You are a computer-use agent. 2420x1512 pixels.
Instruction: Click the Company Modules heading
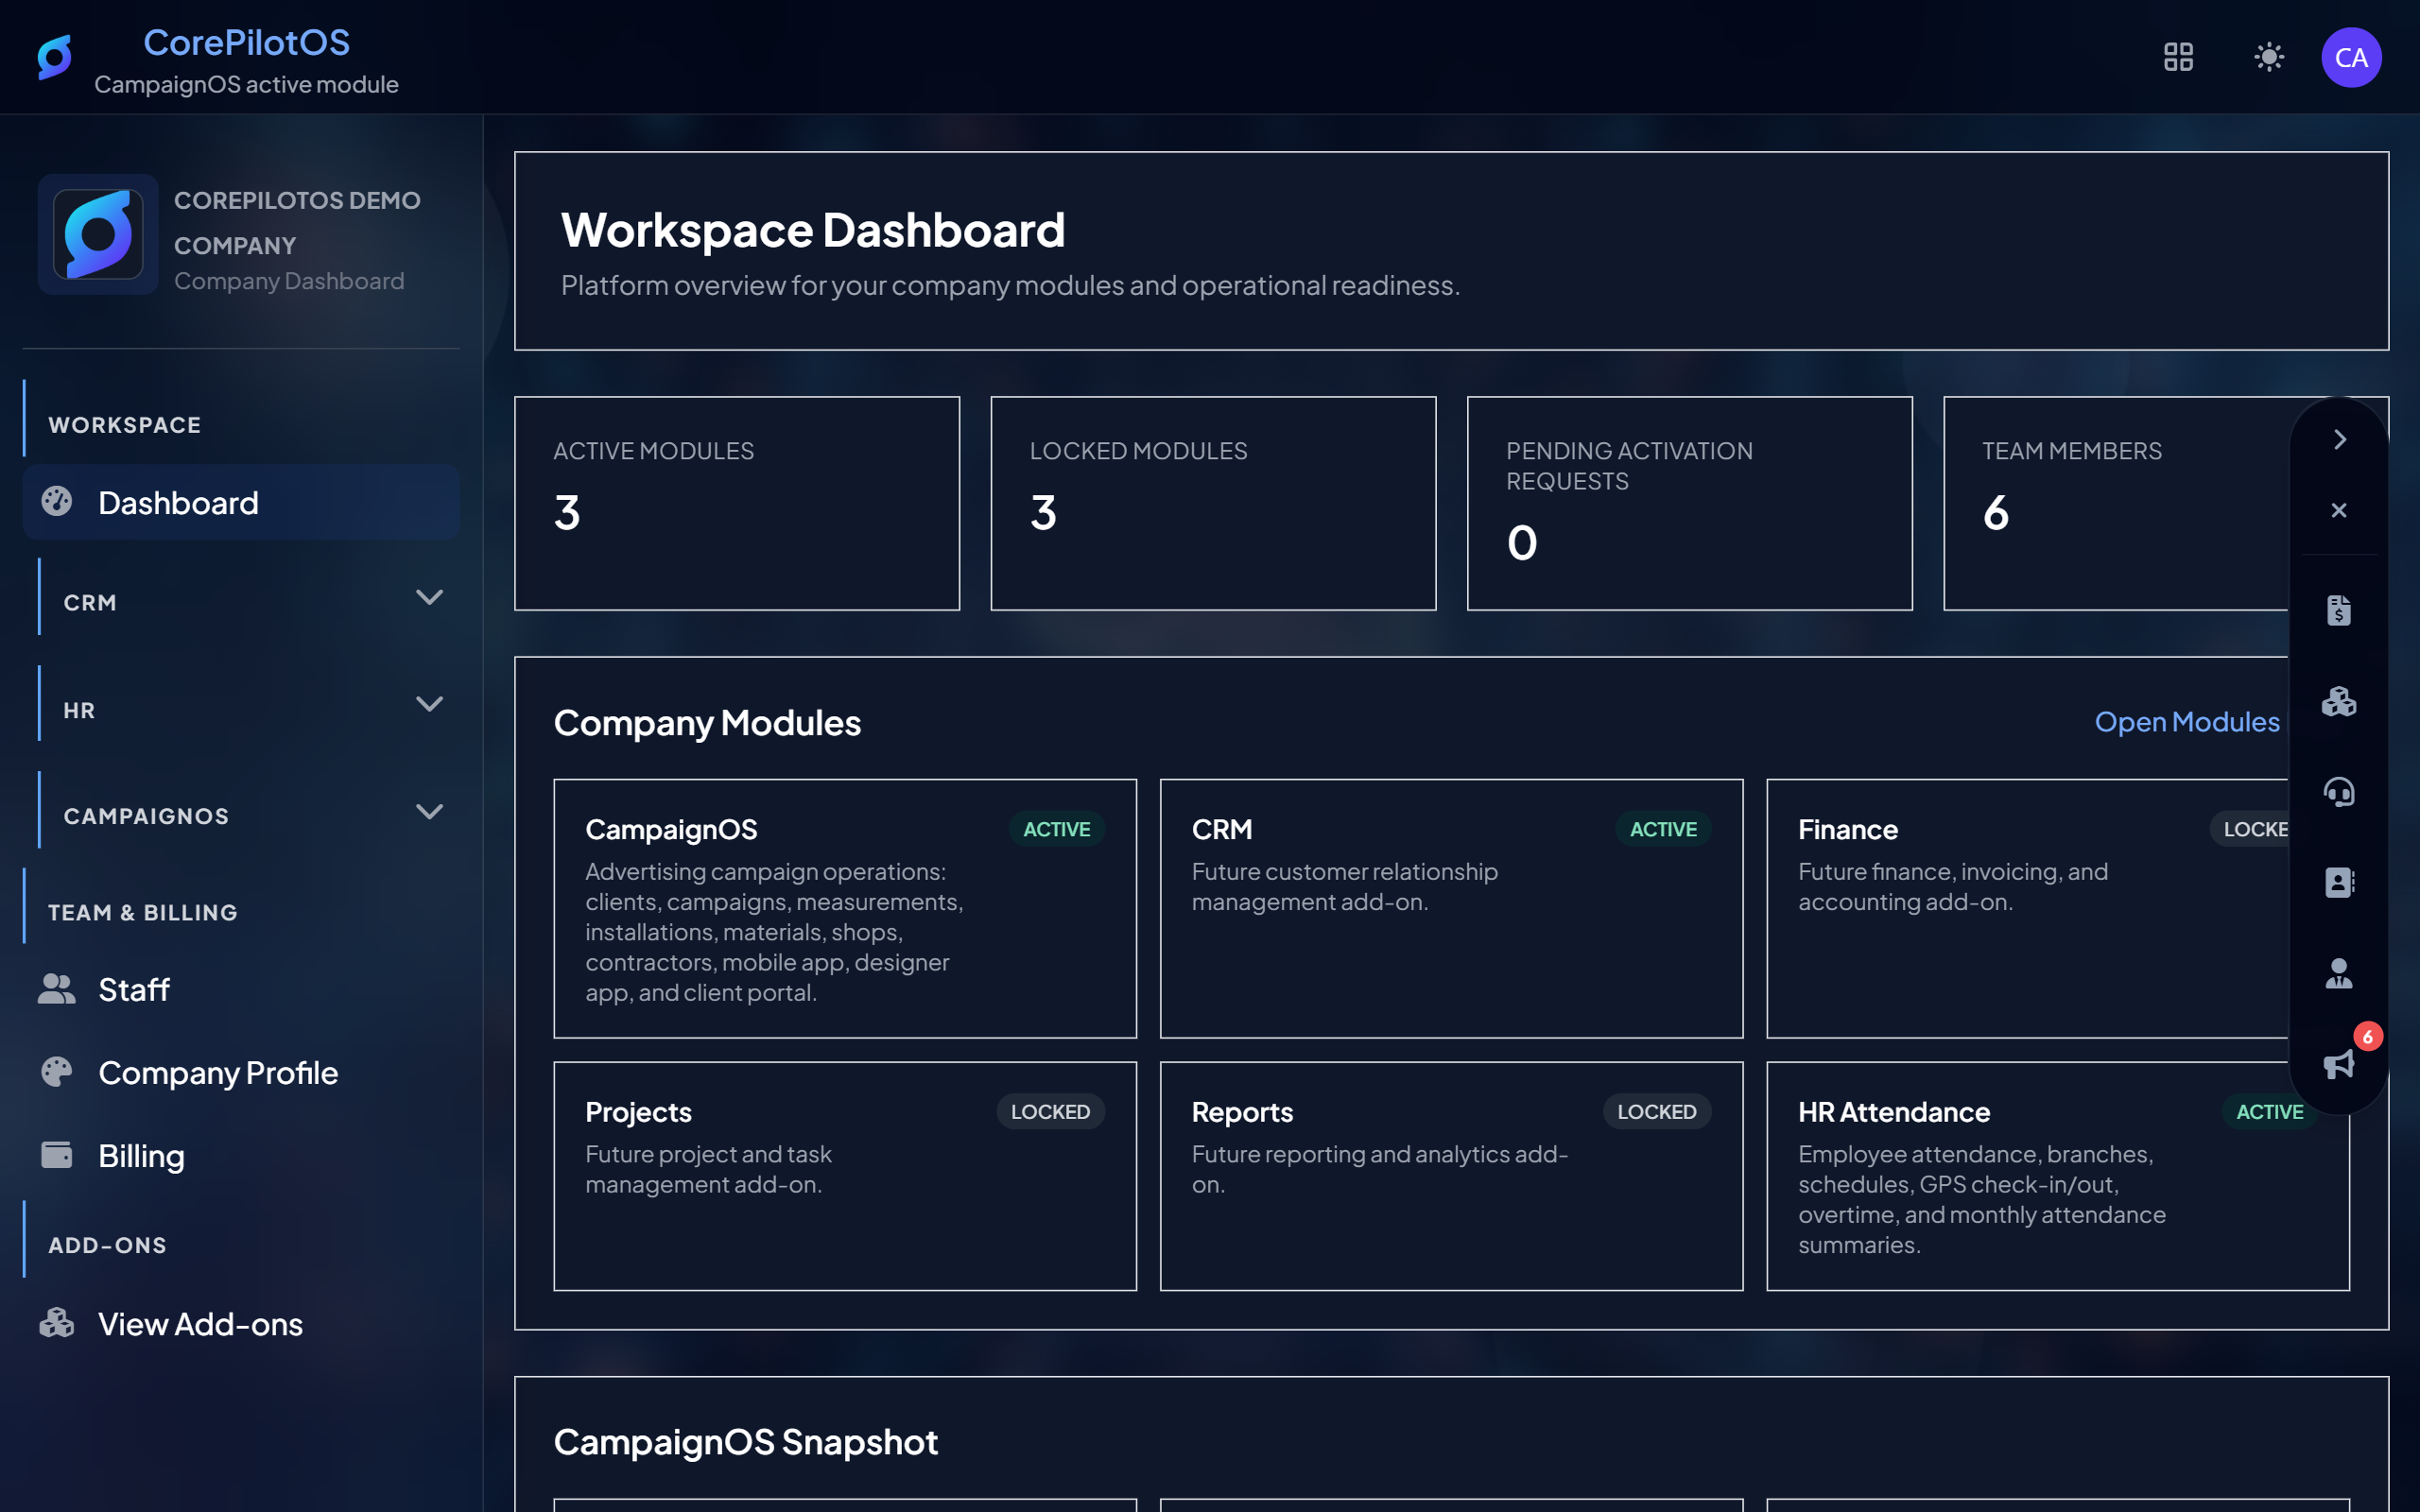(707, 722)
